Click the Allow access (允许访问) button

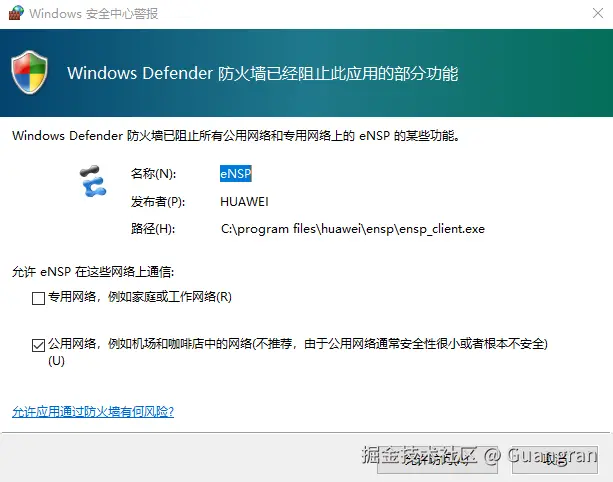437,460
